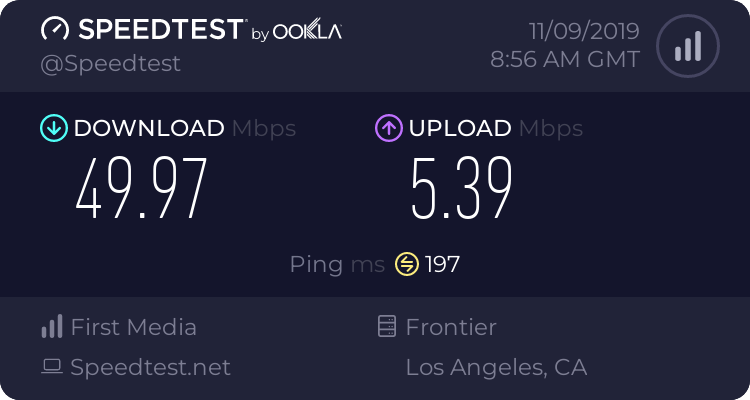This screenshot has width=750, height=400.
Task: Click the DOWNLOAD label text
Action: click(149, 128)
